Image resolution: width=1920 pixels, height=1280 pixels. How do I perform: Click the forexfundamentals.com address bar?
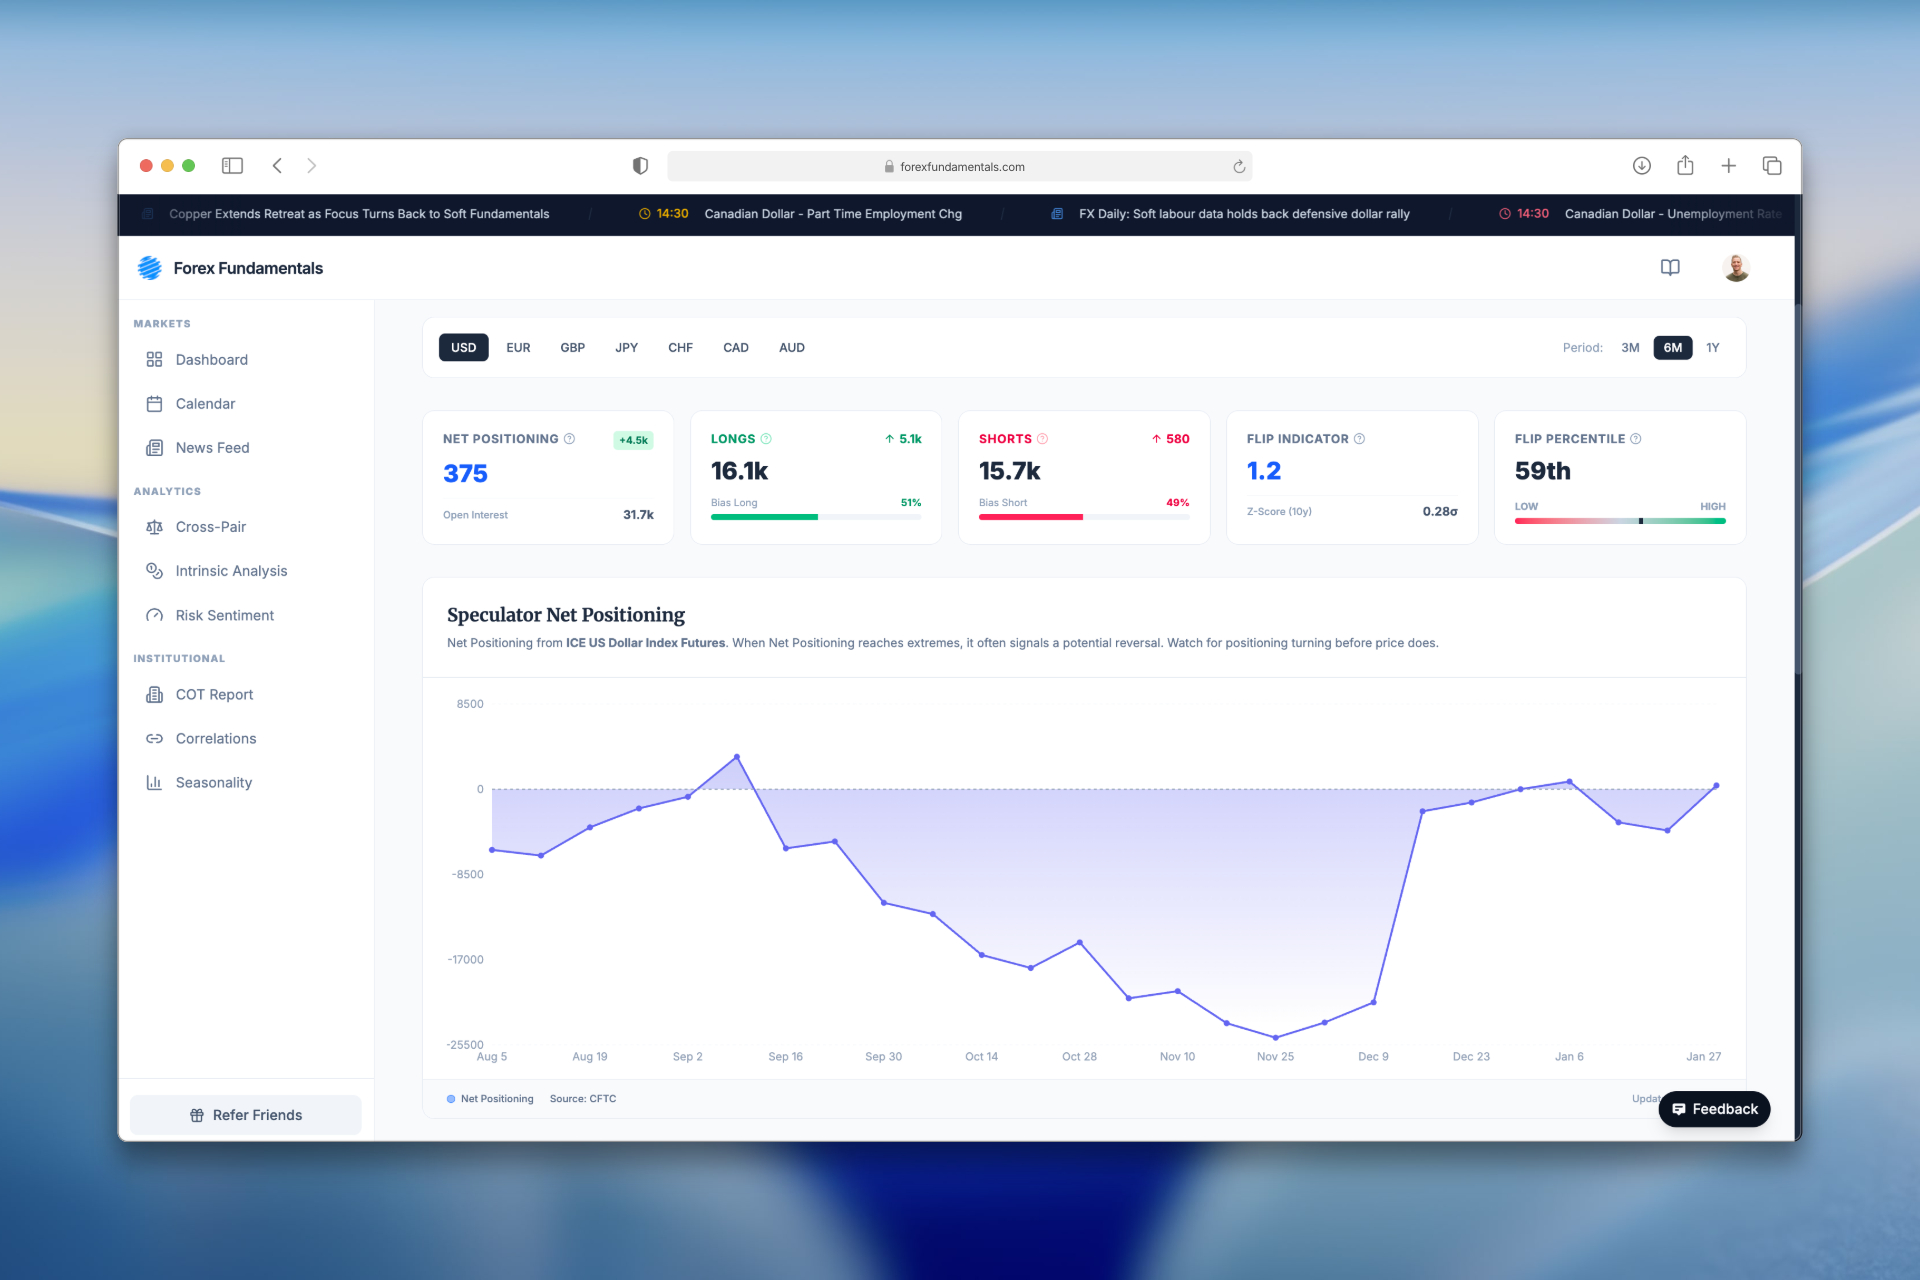960,167
